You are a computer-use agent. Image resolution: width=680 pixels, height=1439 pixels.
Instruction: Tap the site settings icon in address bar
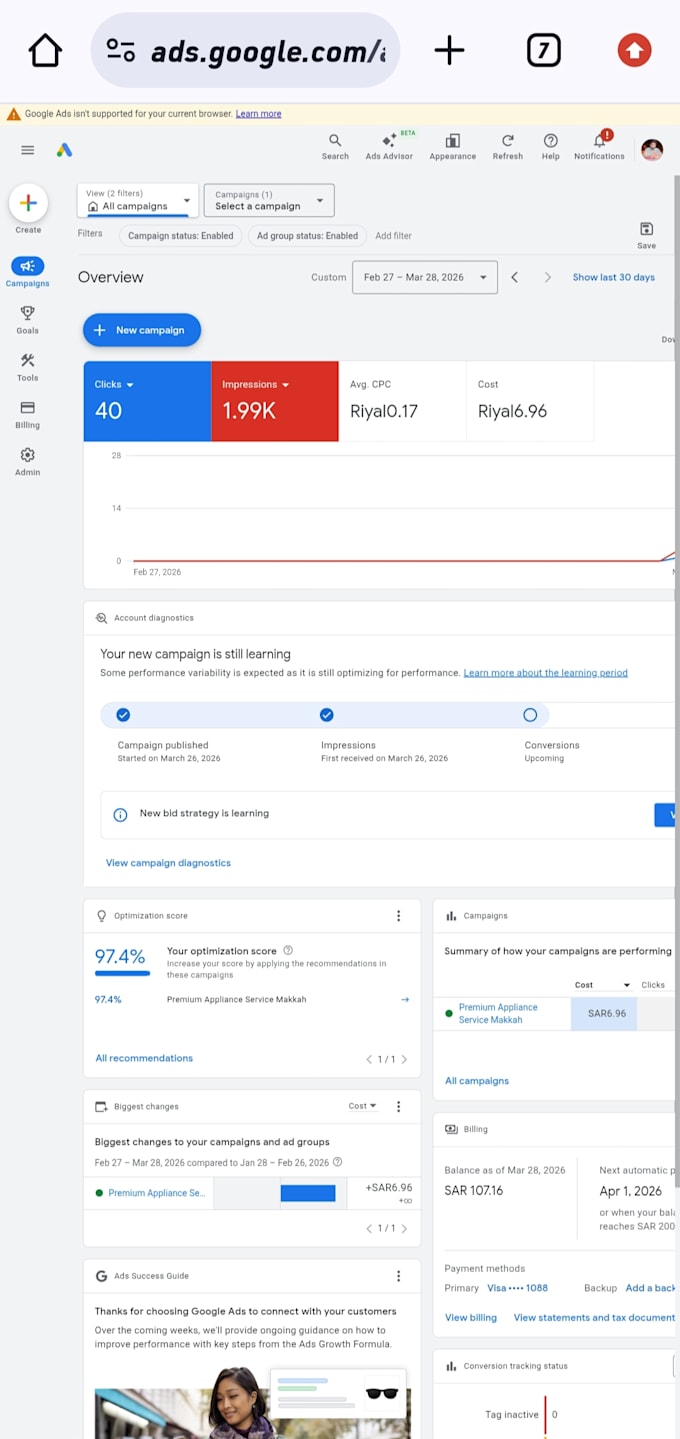click(x=121, y=50)
